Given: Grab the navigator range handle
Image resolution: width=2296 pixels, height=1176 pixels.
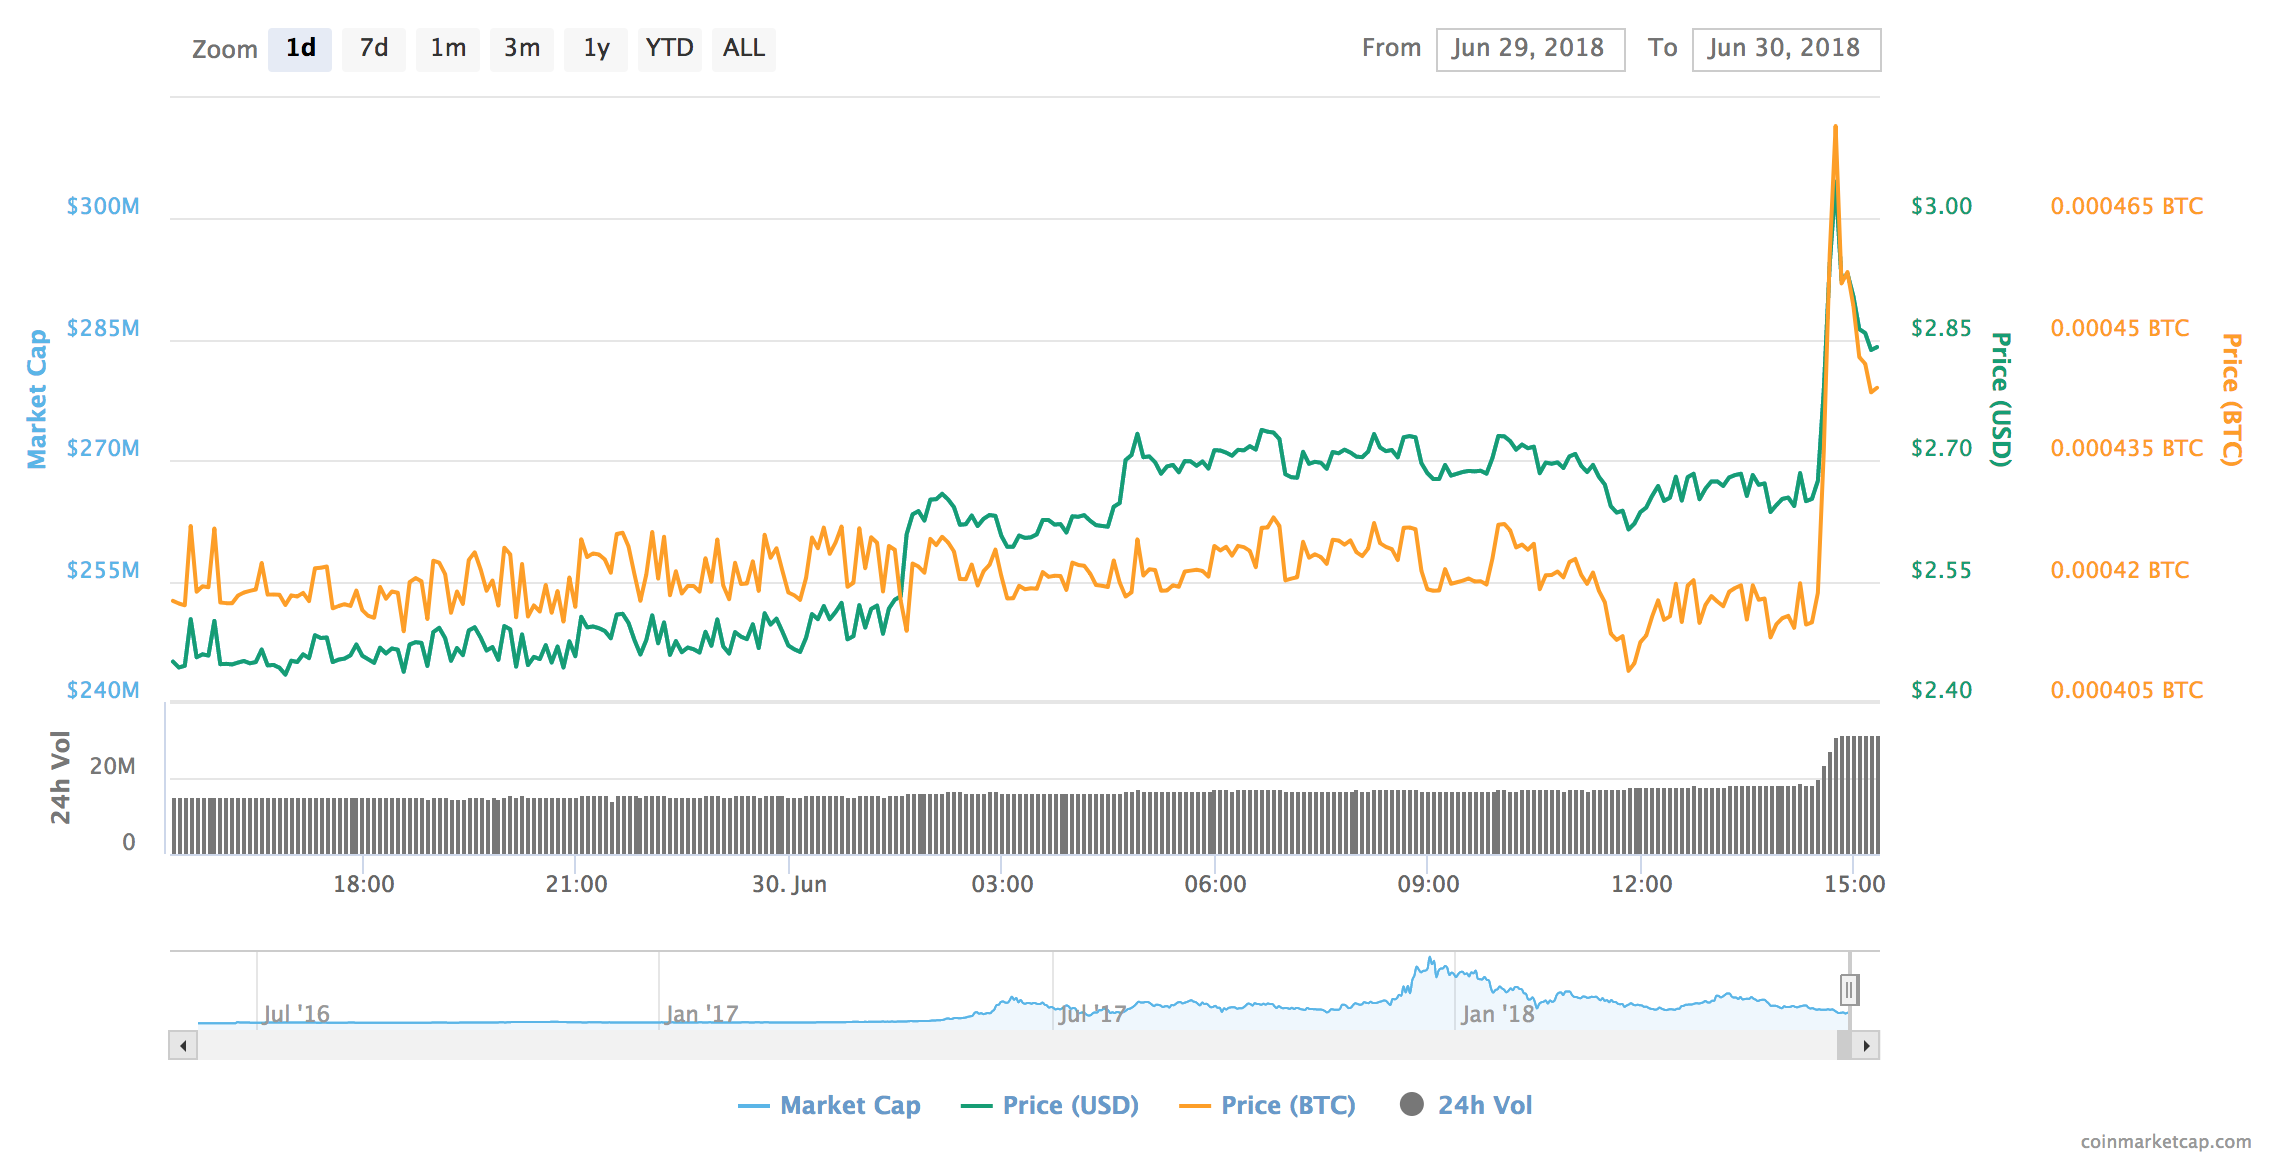Looking at the screenshot, I should point(1849,990).
